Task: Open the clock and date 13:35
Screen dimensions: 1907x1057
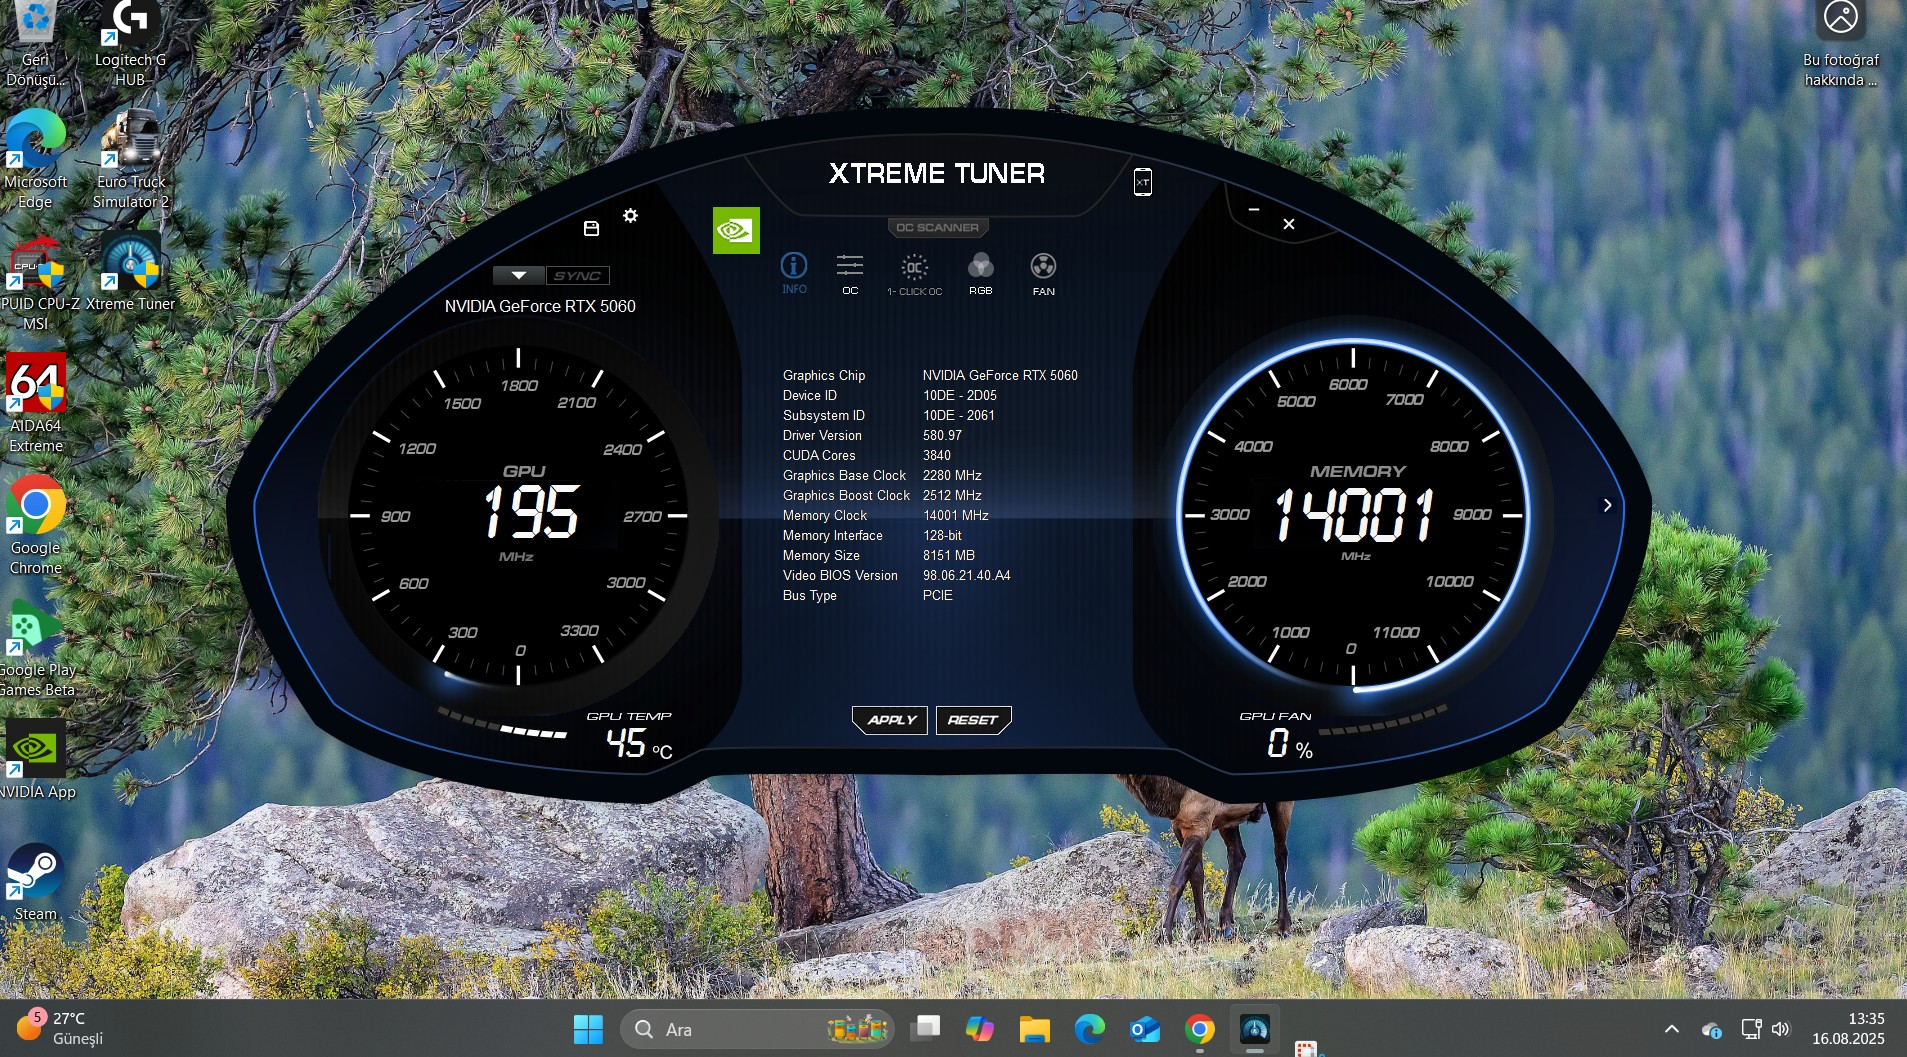Action: (1848, 1029)
